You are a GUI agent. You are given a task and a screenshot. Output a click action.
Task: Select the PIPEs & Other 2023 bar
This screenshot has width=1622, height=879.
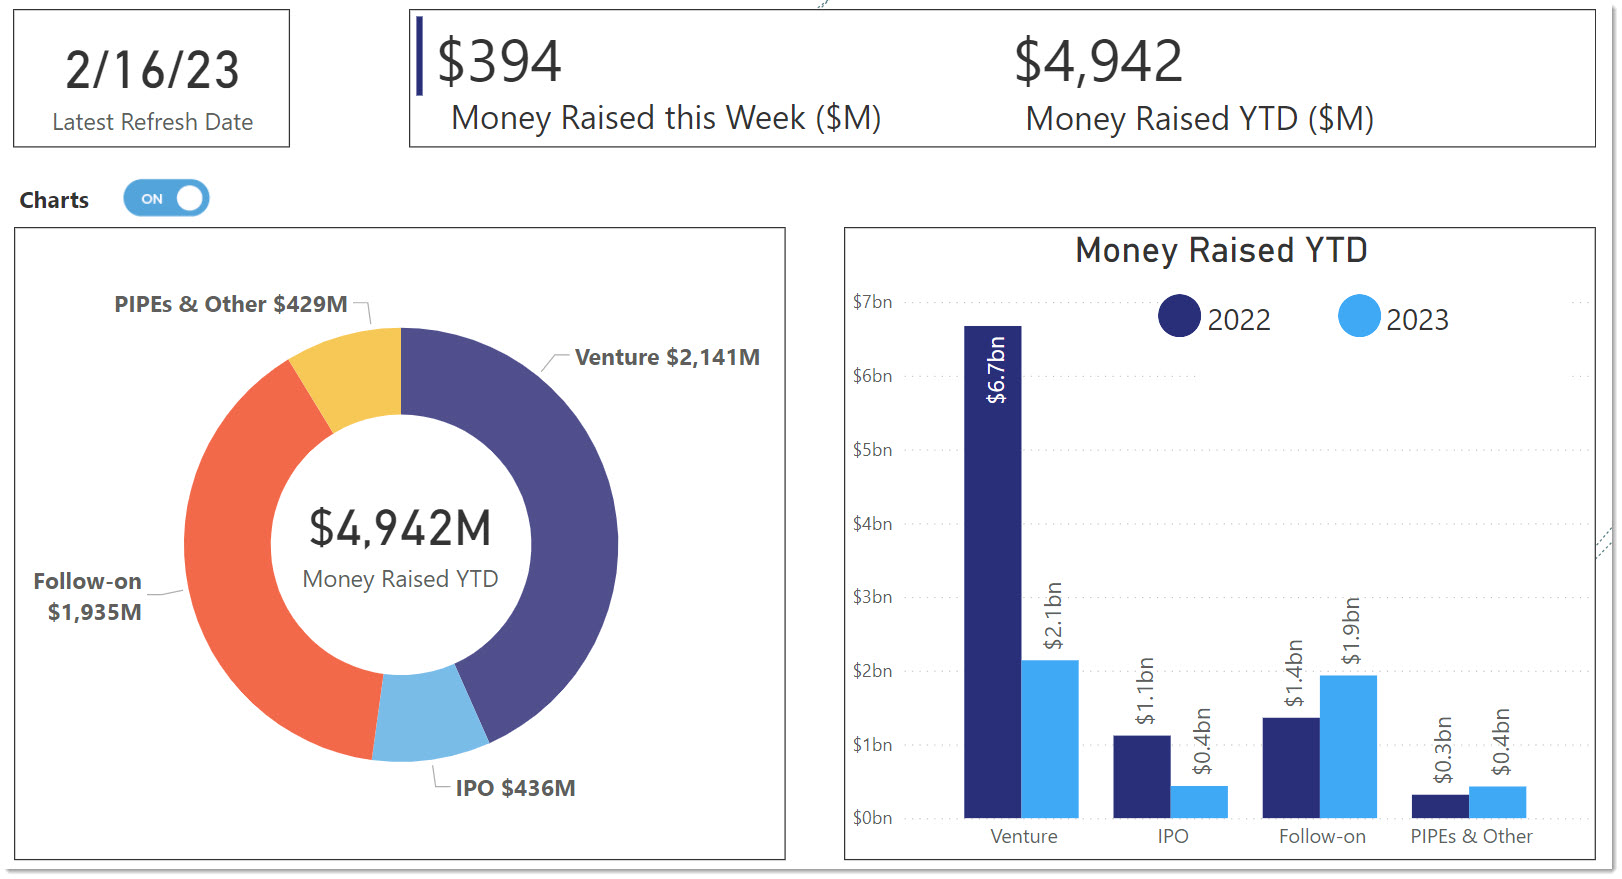click(x=1497, y=802)
